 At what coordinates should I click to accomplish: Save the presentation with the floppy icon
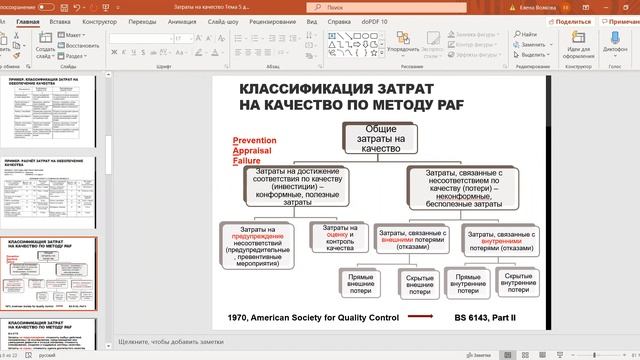click(x=64, y=7)
